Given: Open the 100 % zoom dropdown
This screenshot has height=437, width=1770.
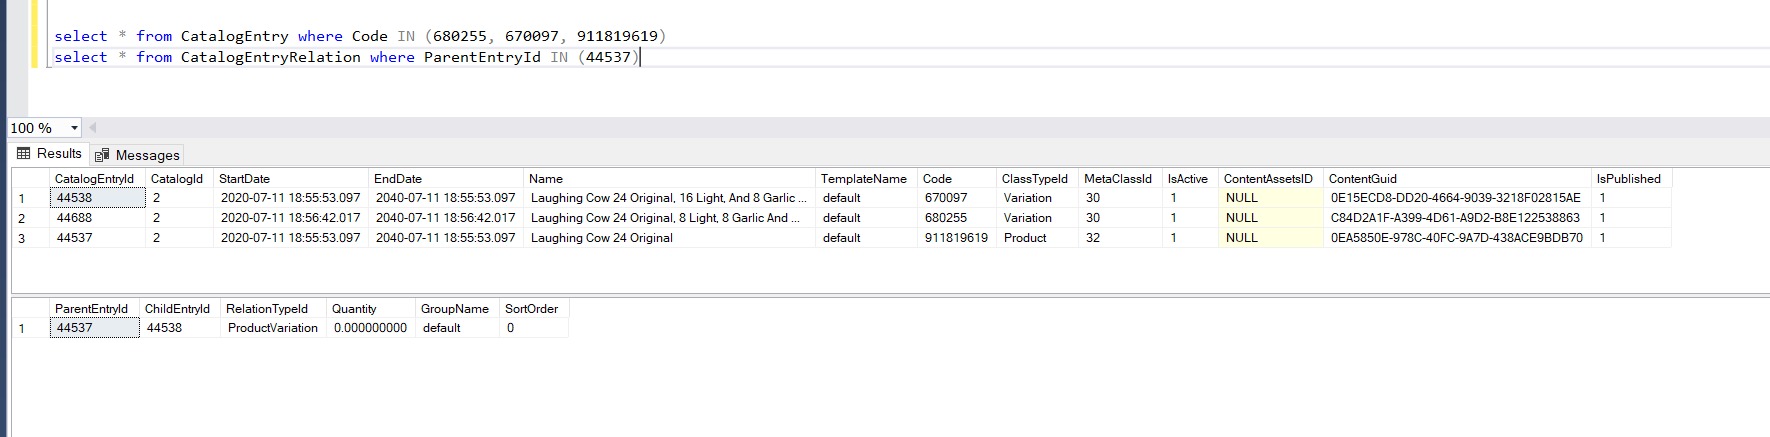Looking at the screenshot, I should [x=74, y=128].
